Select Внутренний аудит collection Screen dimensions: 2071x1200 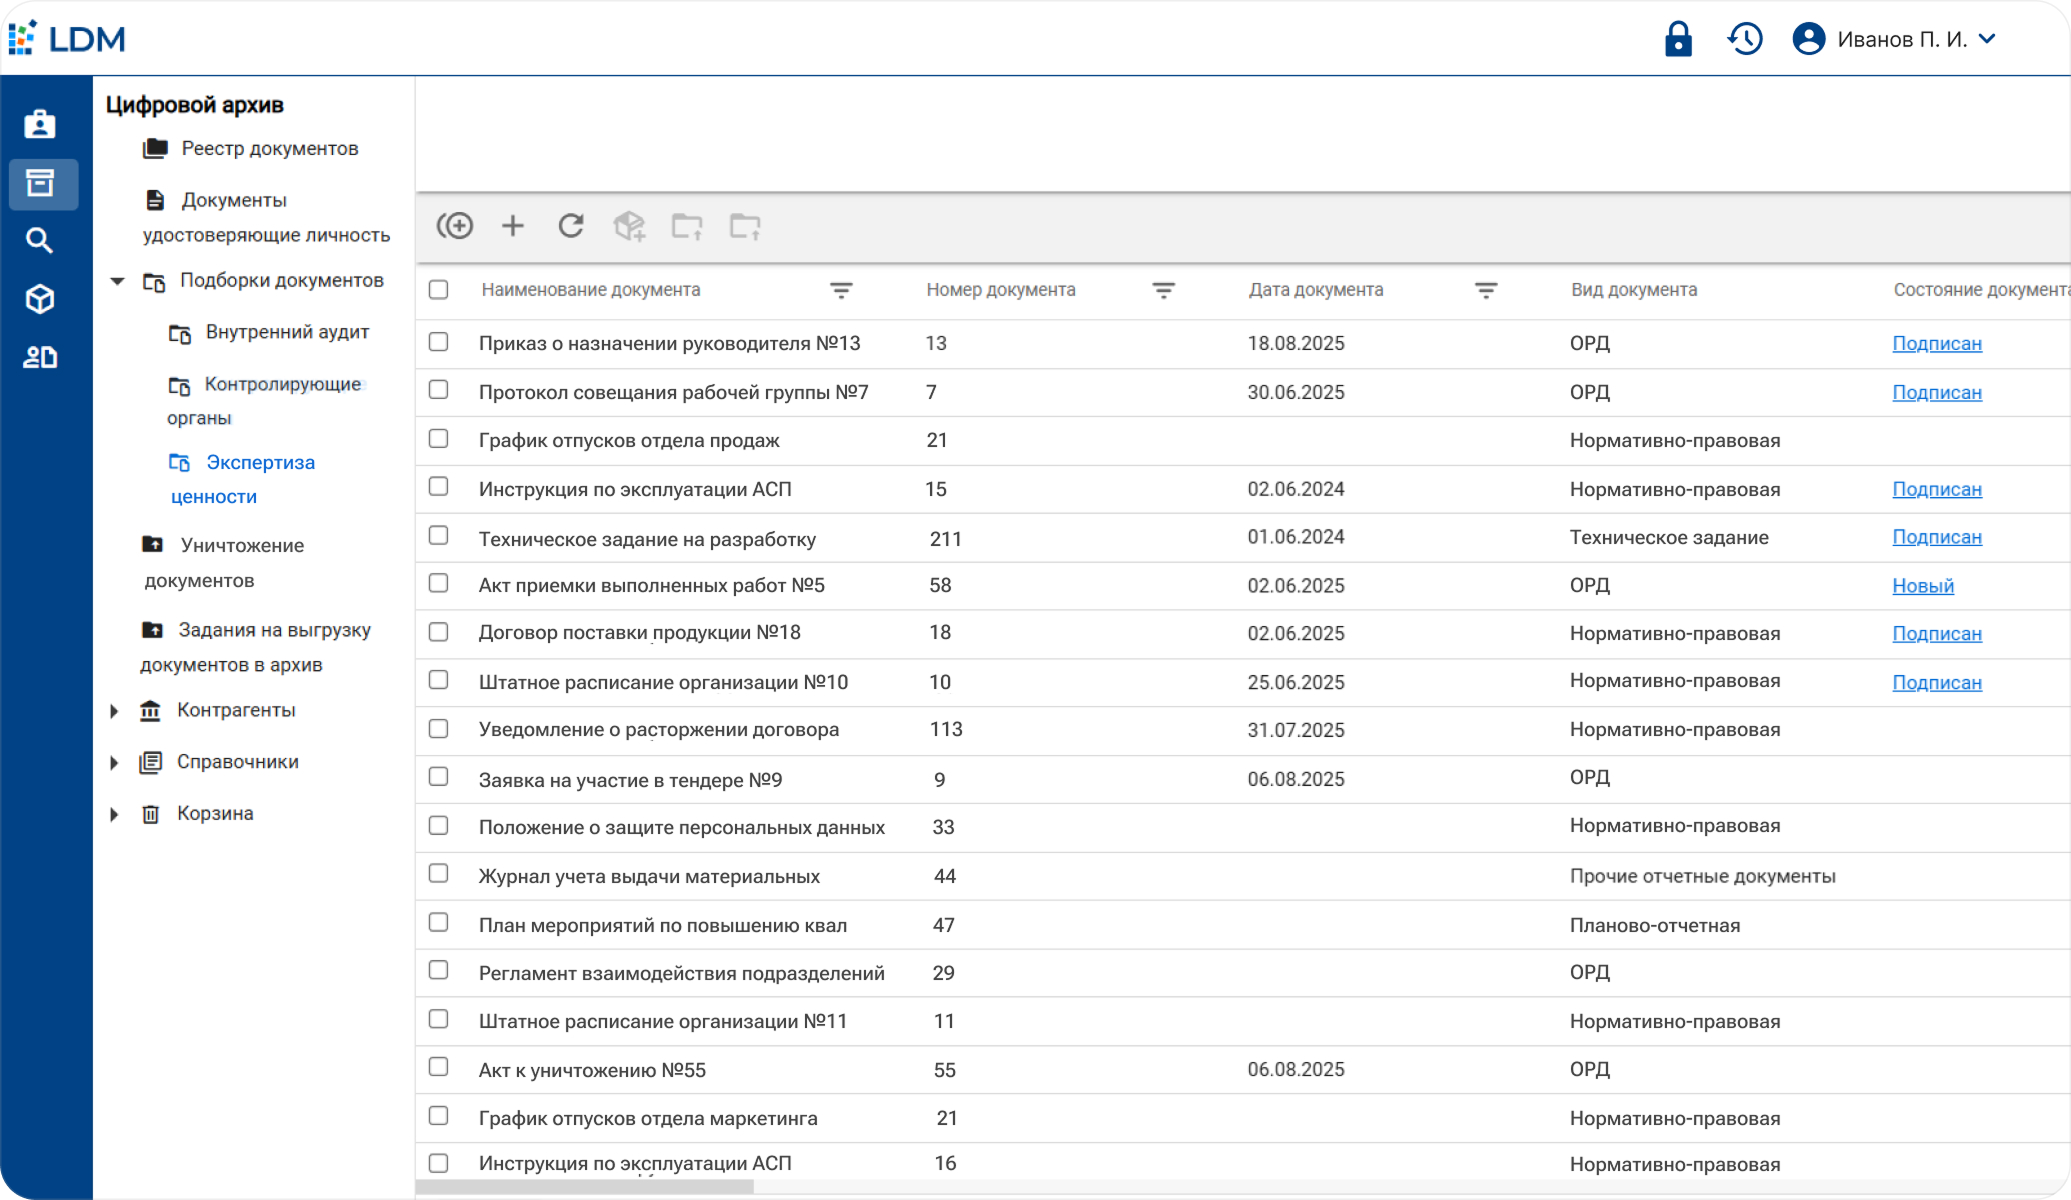click(x=286, y=332)
